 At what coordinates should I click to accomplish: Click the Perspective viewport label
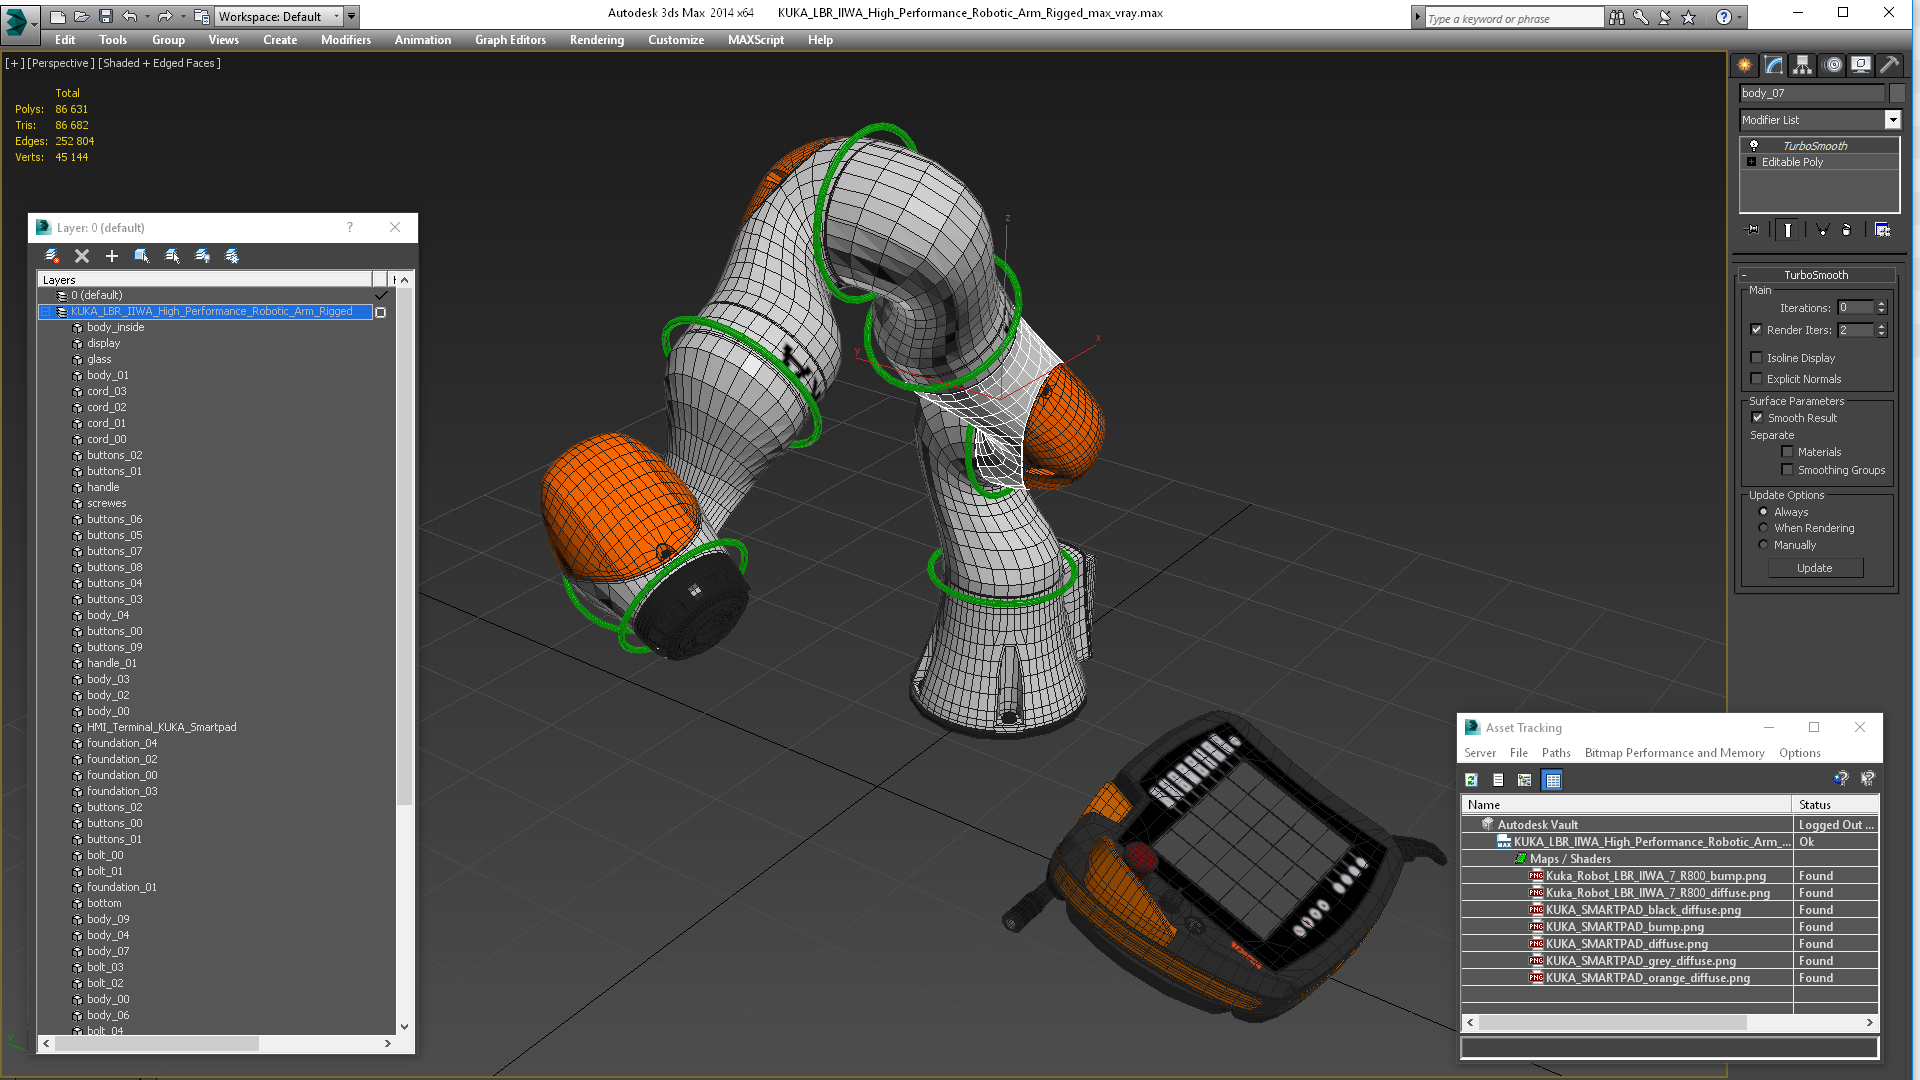click(x=60, y=63)
